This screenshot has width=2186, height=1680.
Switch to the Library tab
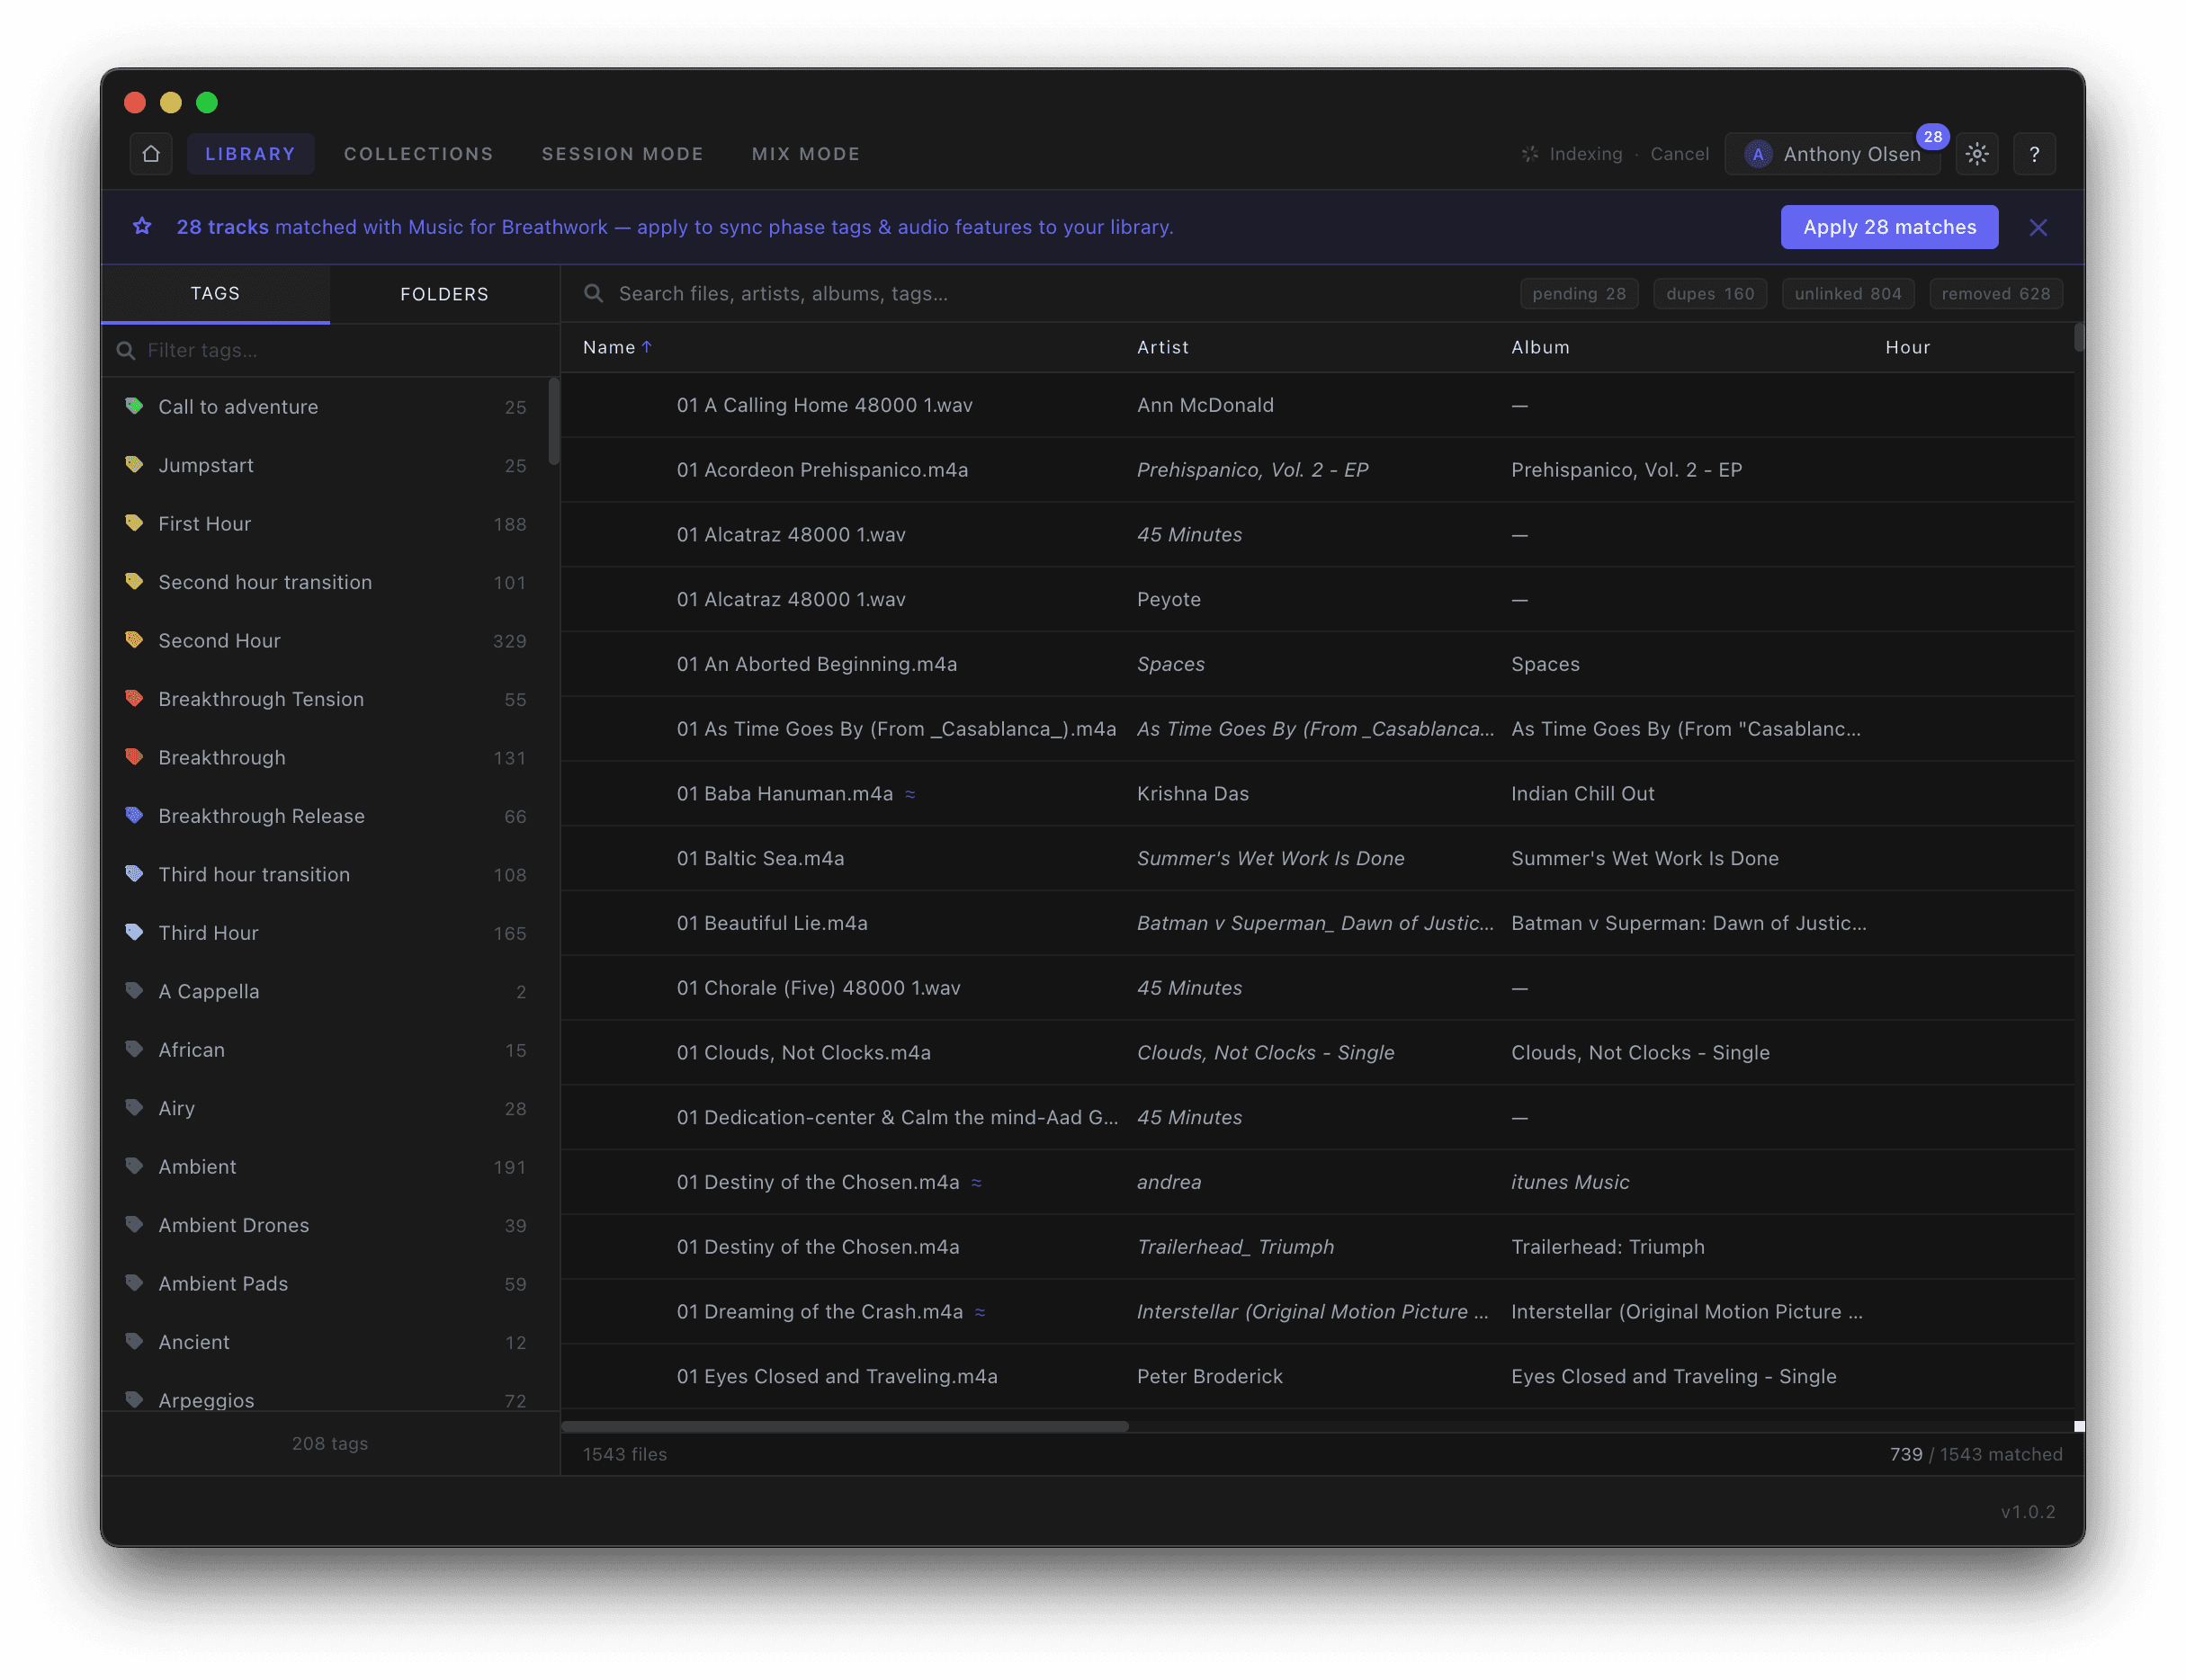click(x=250, y=154)
